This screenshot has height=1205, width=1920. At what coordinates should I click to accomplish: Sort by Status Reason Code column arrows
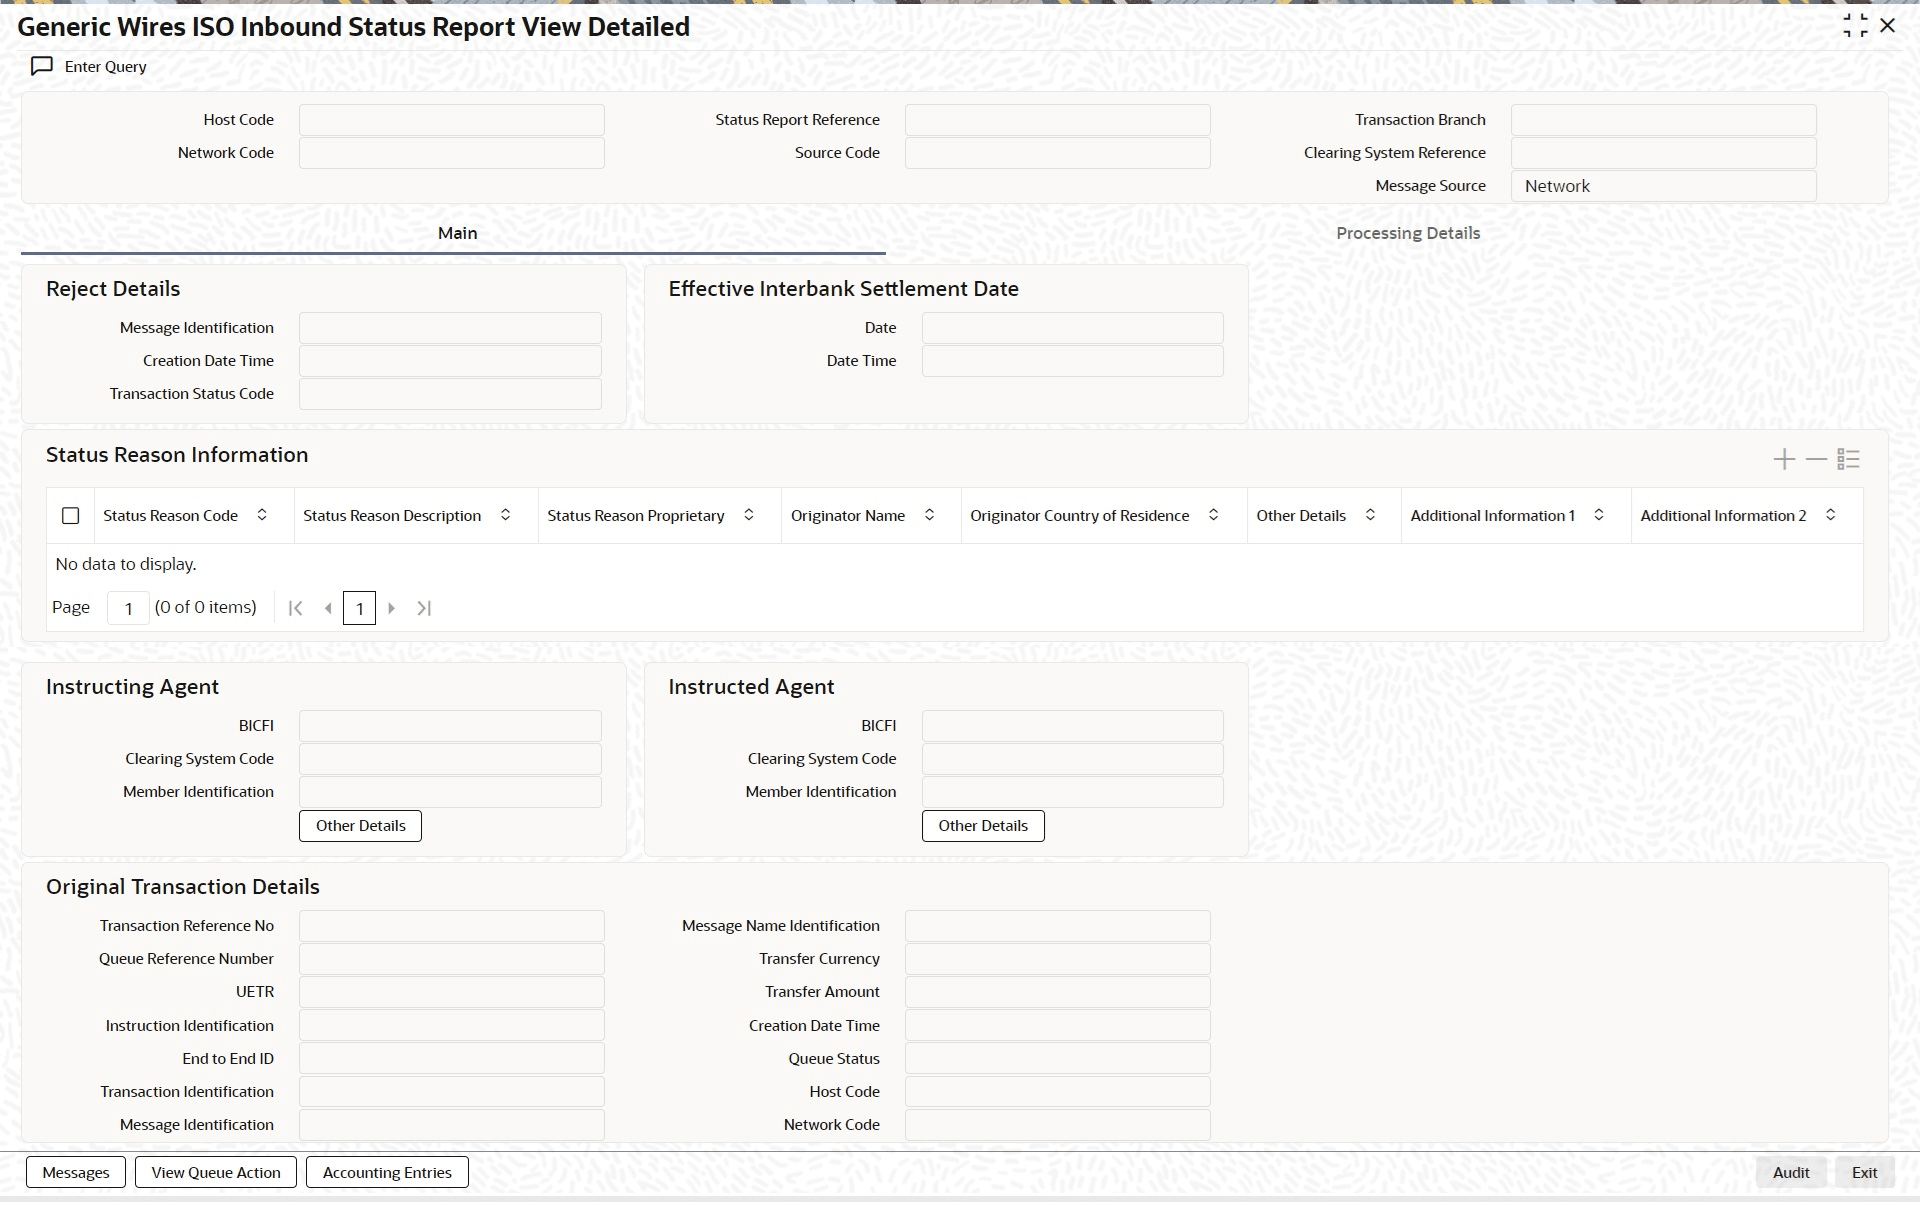click(262, 515)
